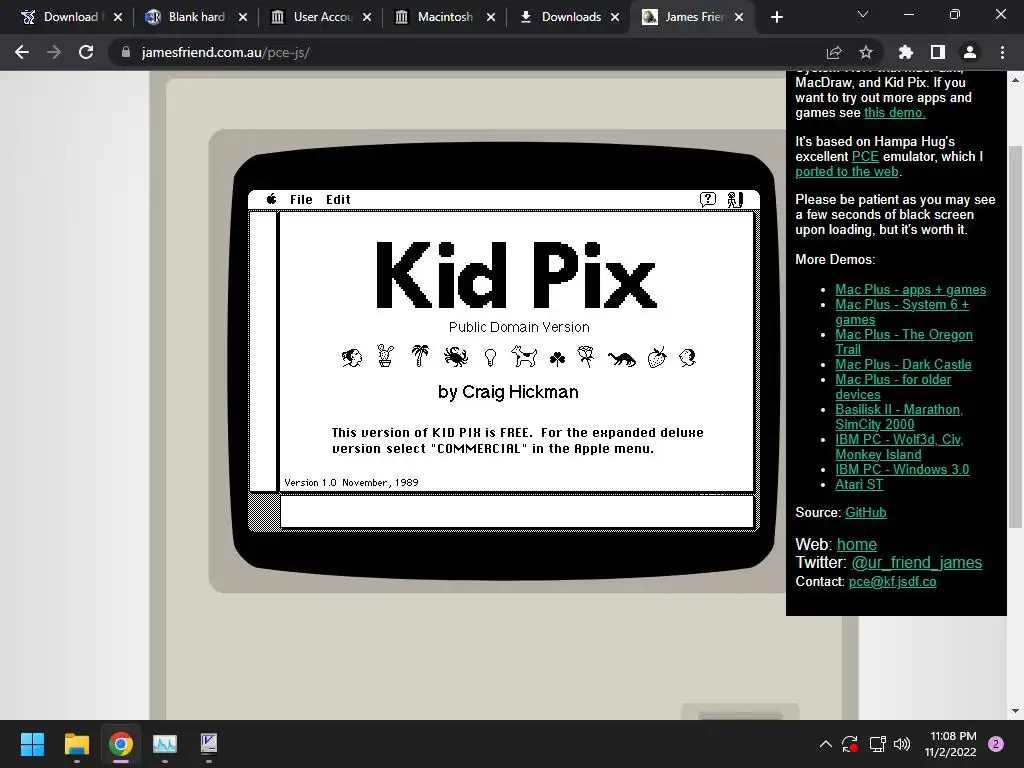Open IBM PC - Windows 3.0 demo
The width and height of the screenshot is (1024, 768).
tap(902, 469)
